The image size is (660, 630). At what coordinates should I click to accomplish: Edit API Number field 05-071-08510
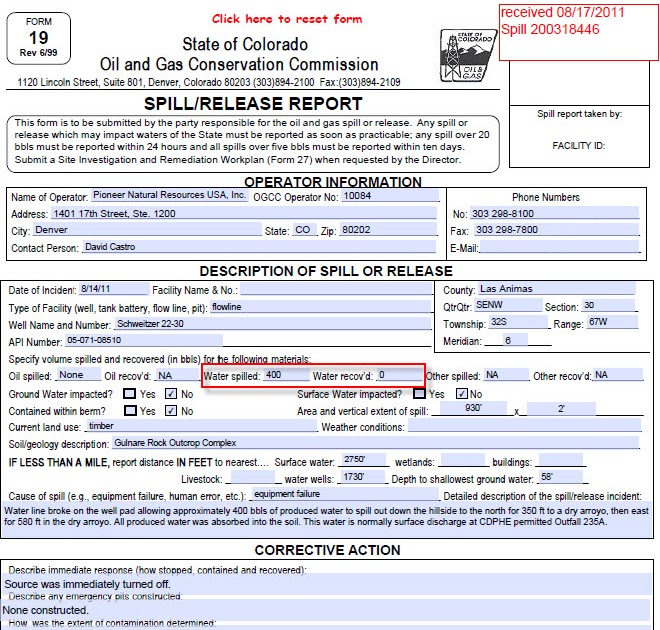click(144, 340)
